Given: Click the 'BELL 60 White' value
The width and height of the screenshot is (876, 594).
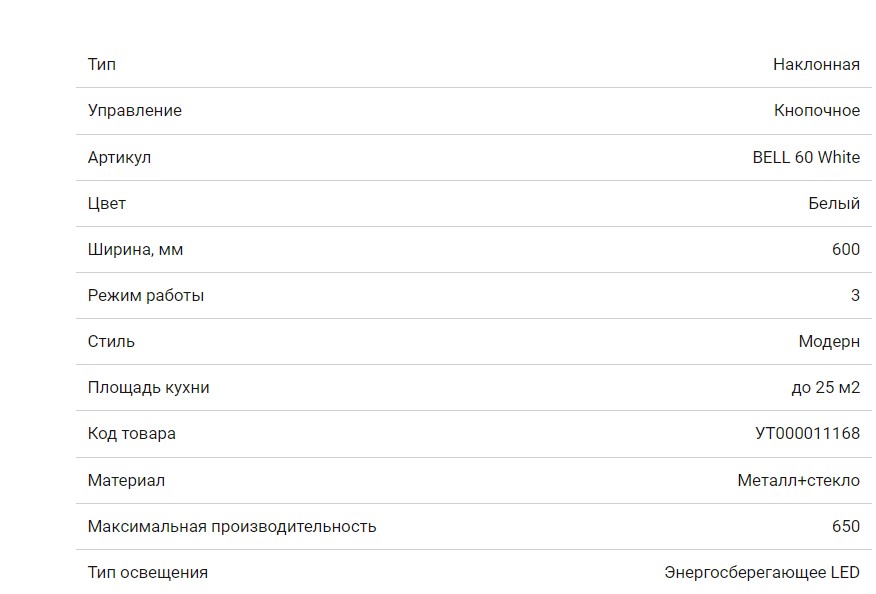Looking at the screenshot, I should pos(805,157).
